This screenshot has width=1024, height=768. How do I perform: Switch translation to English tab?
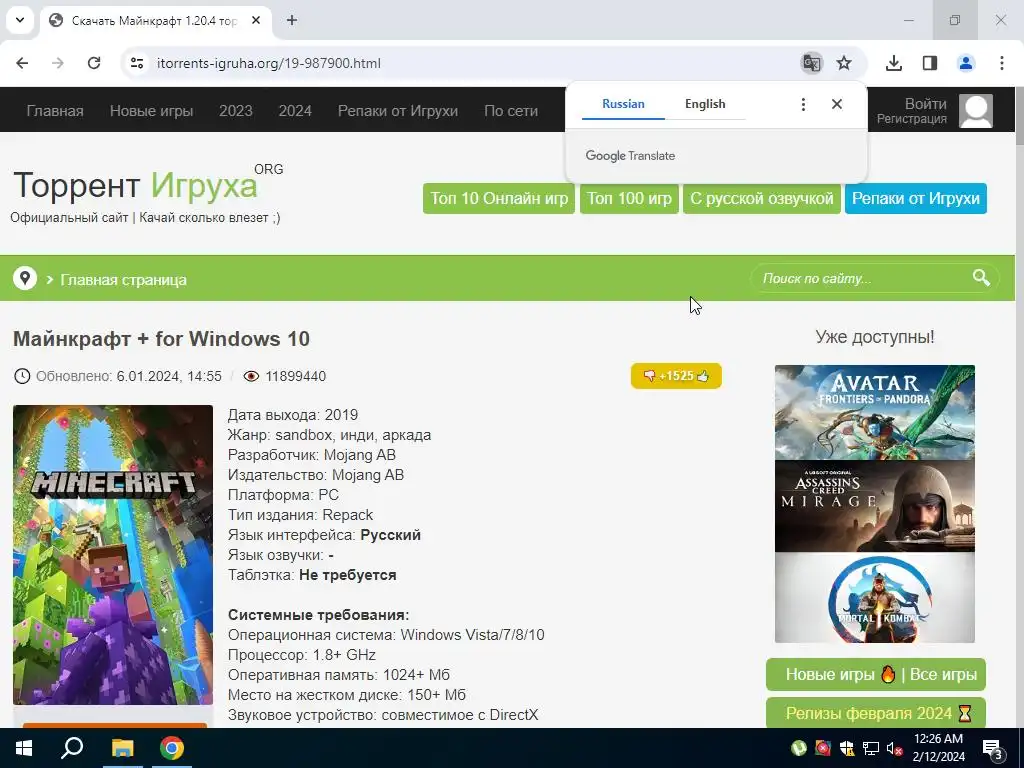705,104
